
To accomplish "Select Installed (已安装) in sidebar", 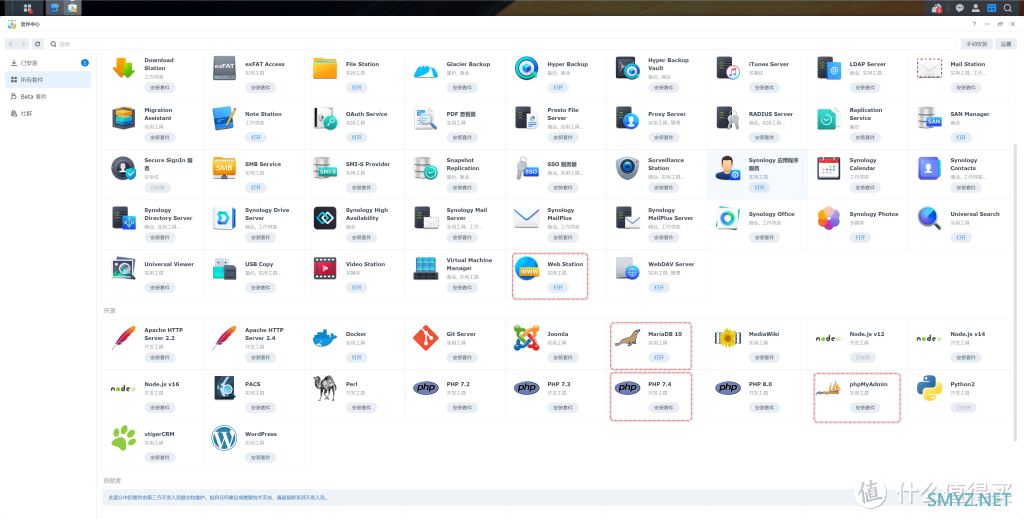I will pos(48,63).
